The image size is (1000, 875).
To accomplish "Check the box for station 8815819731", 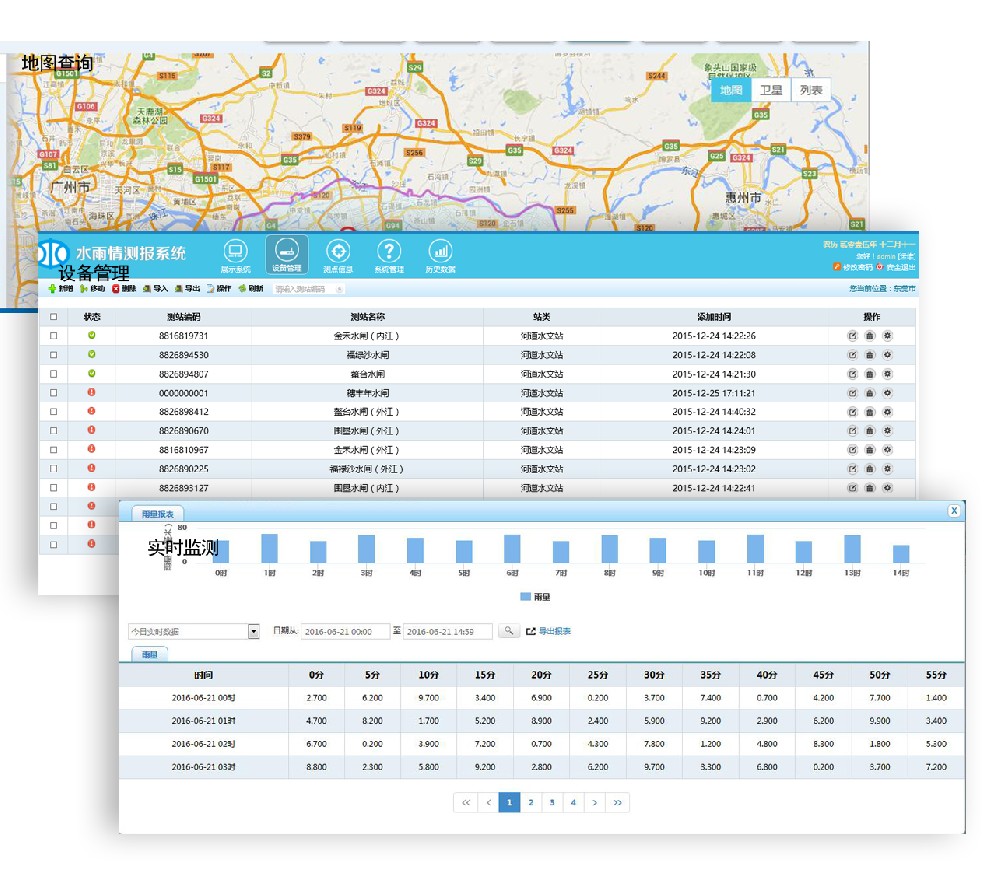I will pyautogui.click(x=54, y=336).
